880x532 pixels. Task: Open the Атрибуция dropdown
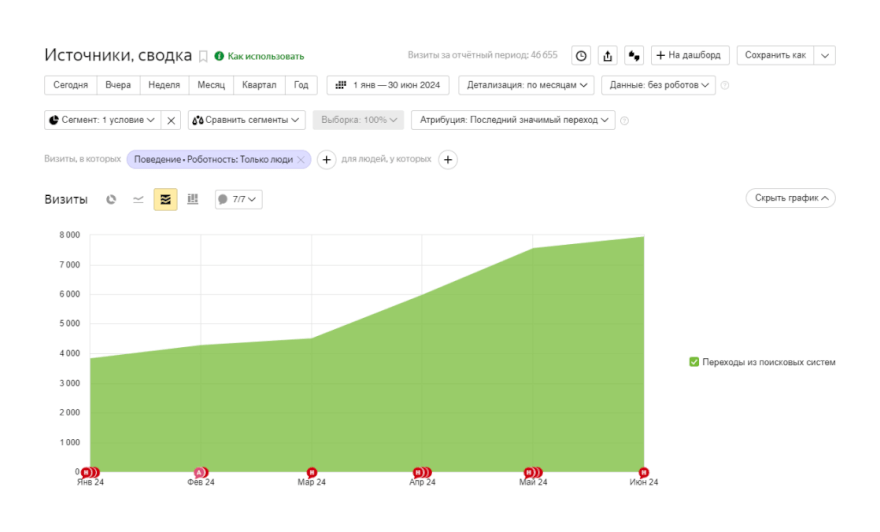coord(512,120)
